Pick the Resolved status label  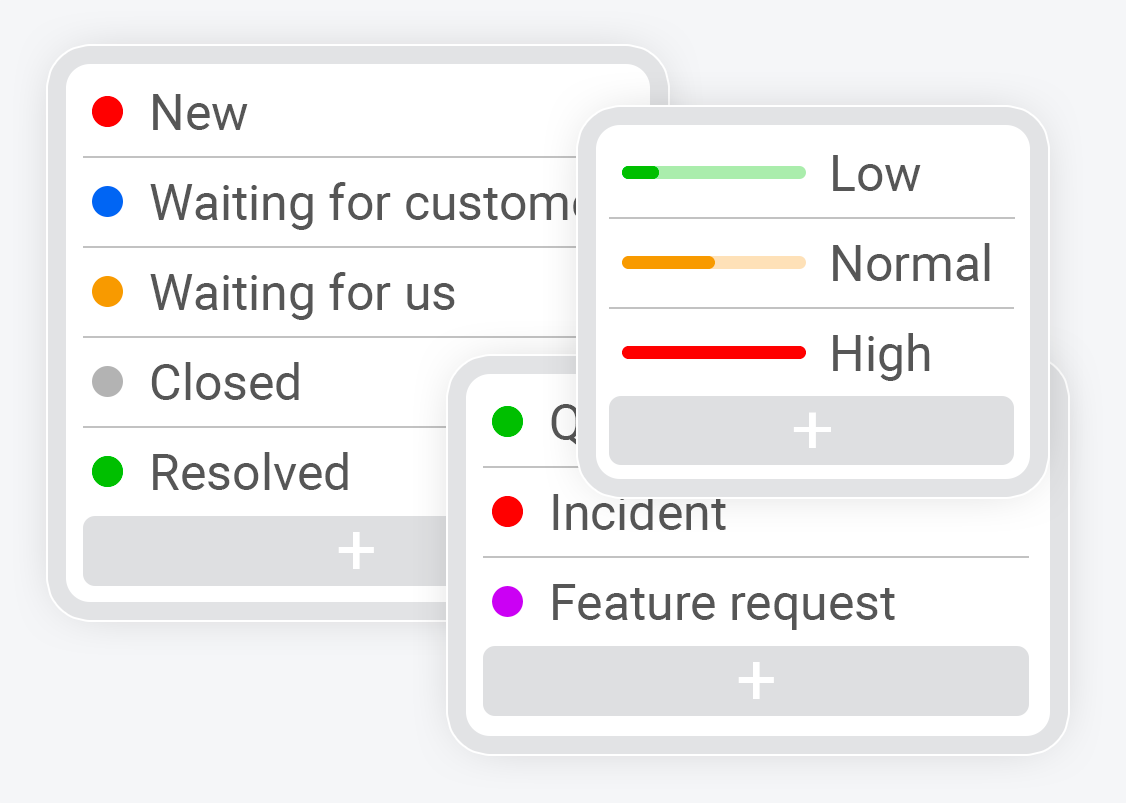coord(250,473)
